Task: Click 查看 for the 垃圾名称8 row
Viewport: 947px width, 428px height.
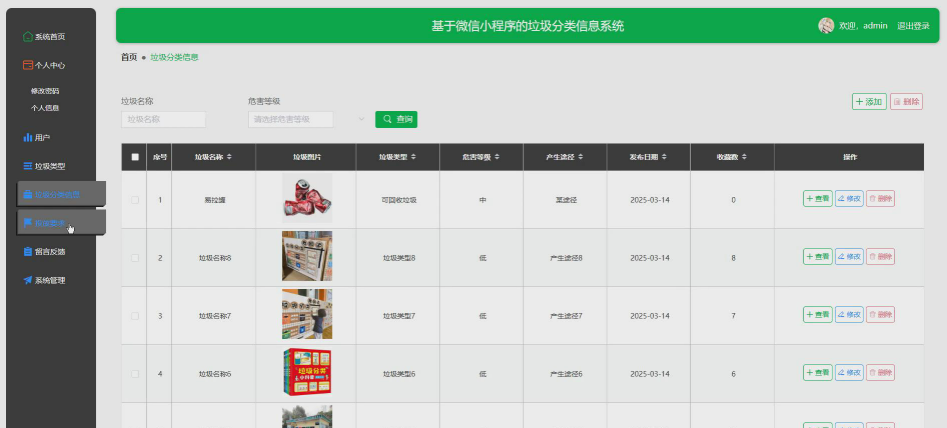Action: click(x=818, y=257)
